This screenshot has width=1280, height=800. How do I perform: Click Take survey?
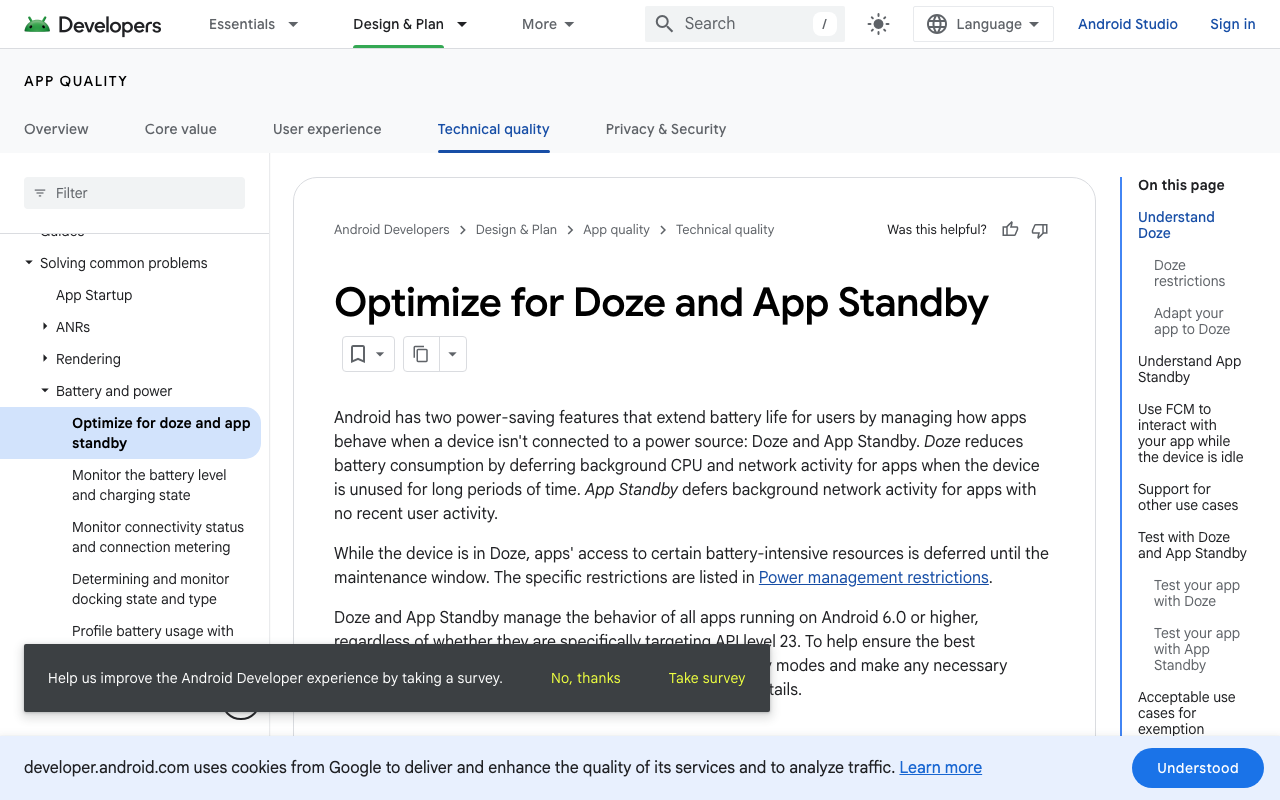coord(707,678)
